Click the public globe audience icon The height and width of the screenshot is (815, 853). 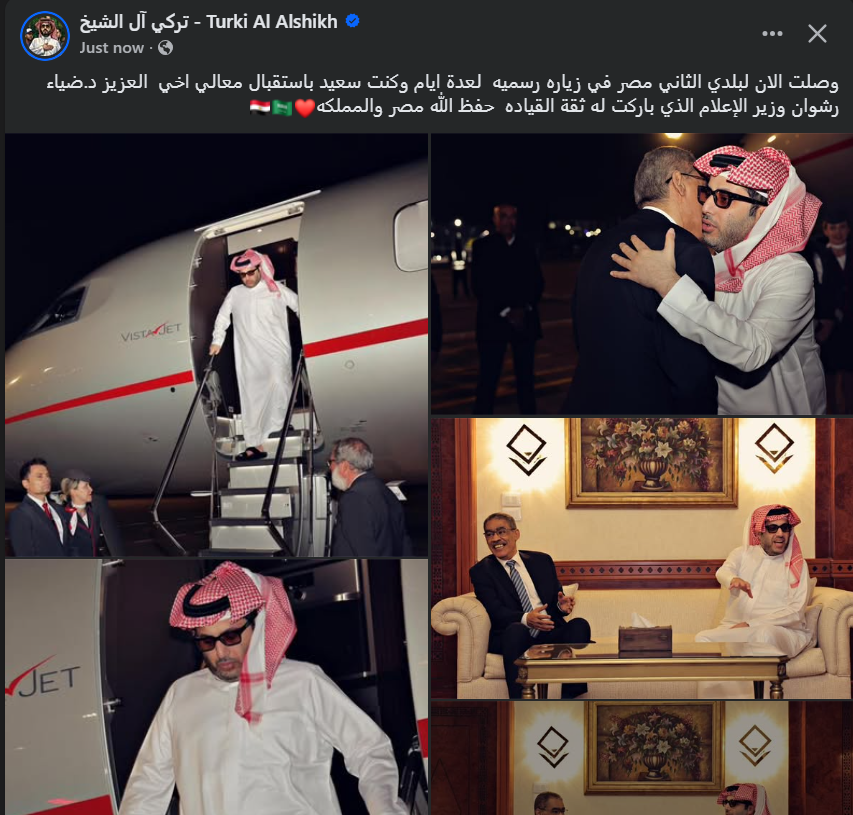point(165,48)
